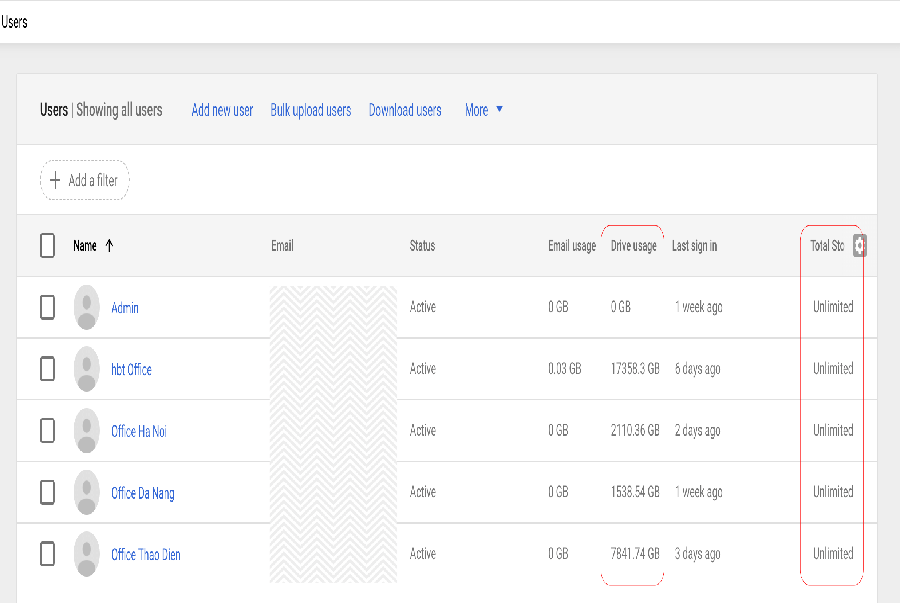Image resolution: width=900 pixels, height=603 pixels.
Task: Open Add new user link
Action: 222,110
